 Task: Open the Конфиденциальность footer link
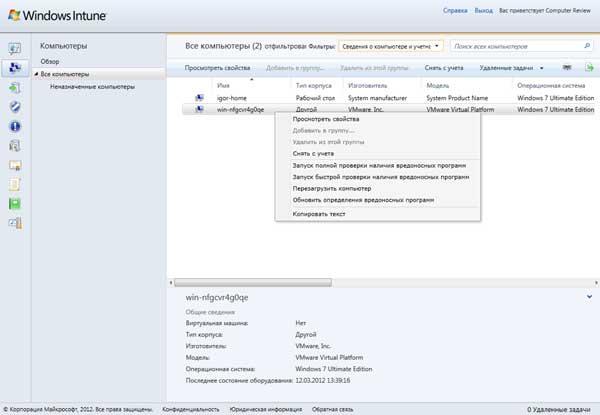191,409
